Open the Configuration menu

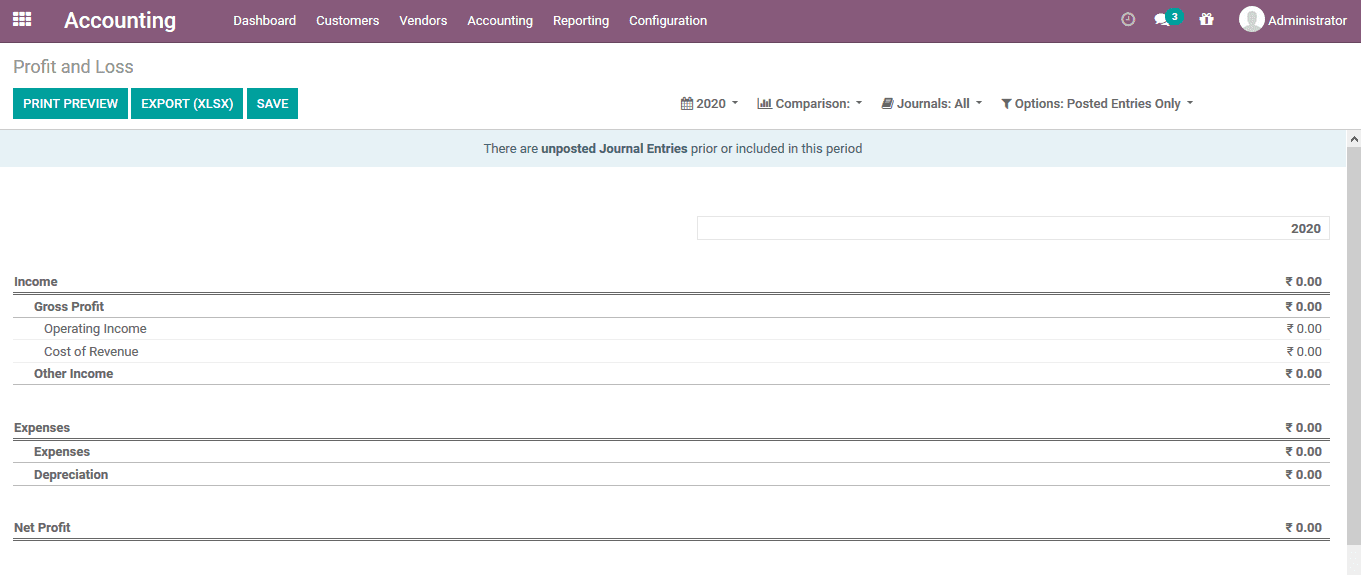click(x=668, y=20)
